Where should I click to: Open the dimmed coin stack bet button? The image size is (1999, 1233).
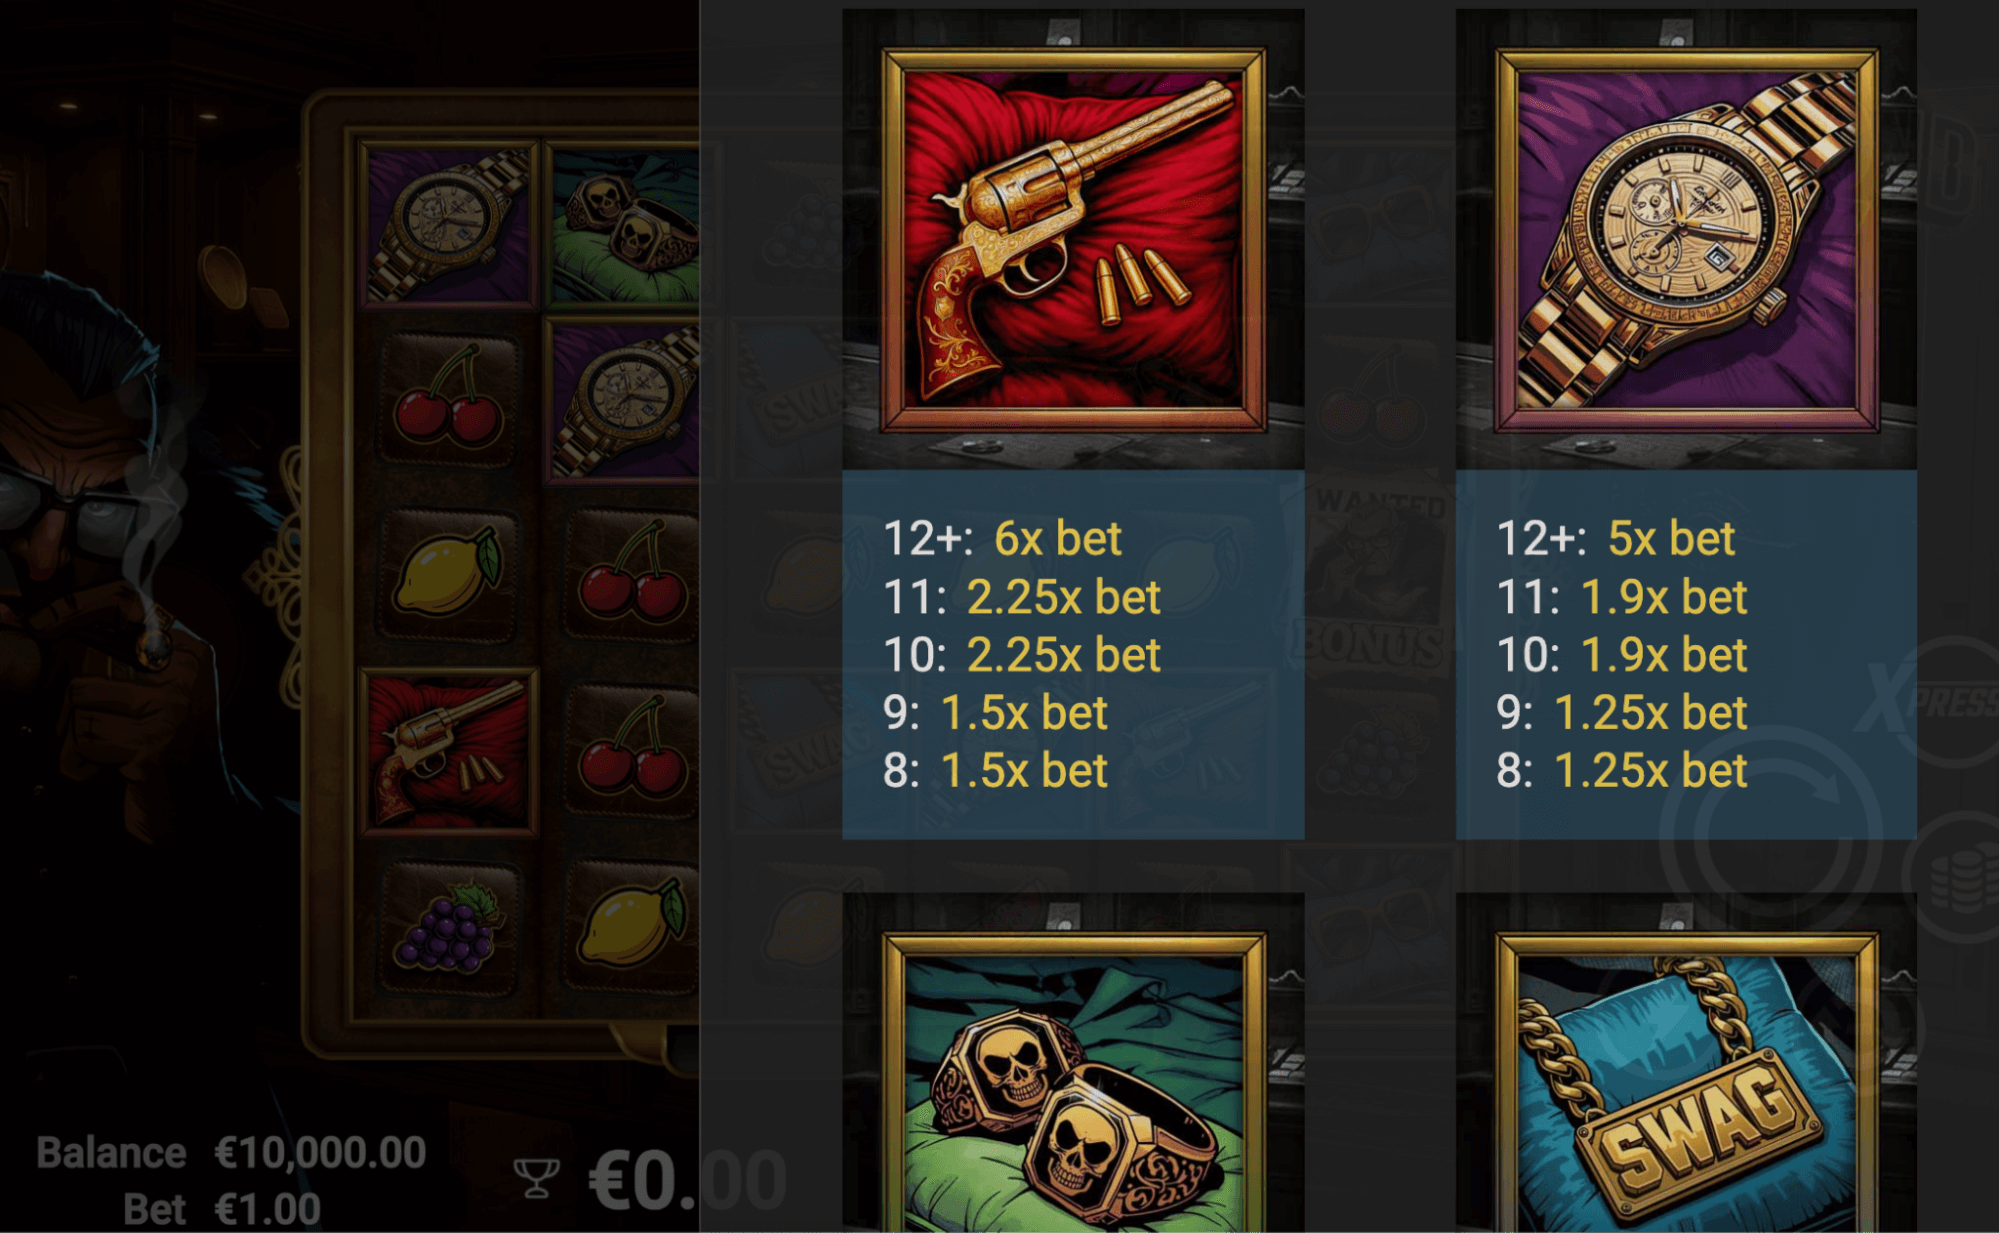coord(1954,878)
